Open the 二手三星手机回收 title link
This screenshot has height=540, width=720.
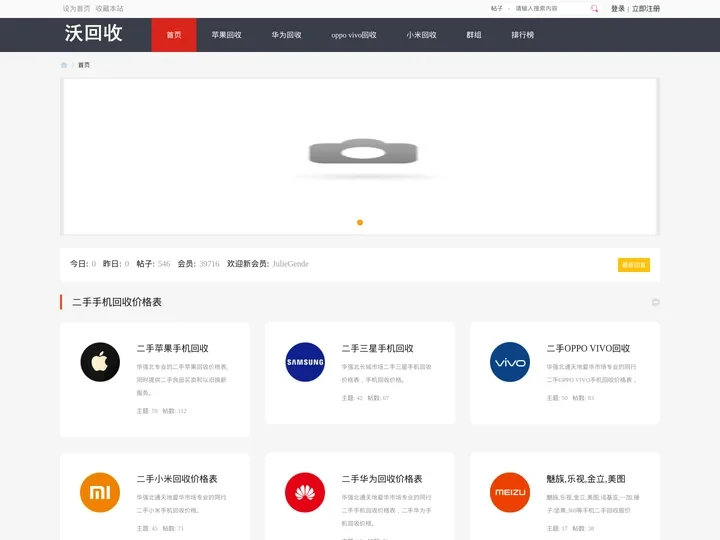[x=377, y=349]
